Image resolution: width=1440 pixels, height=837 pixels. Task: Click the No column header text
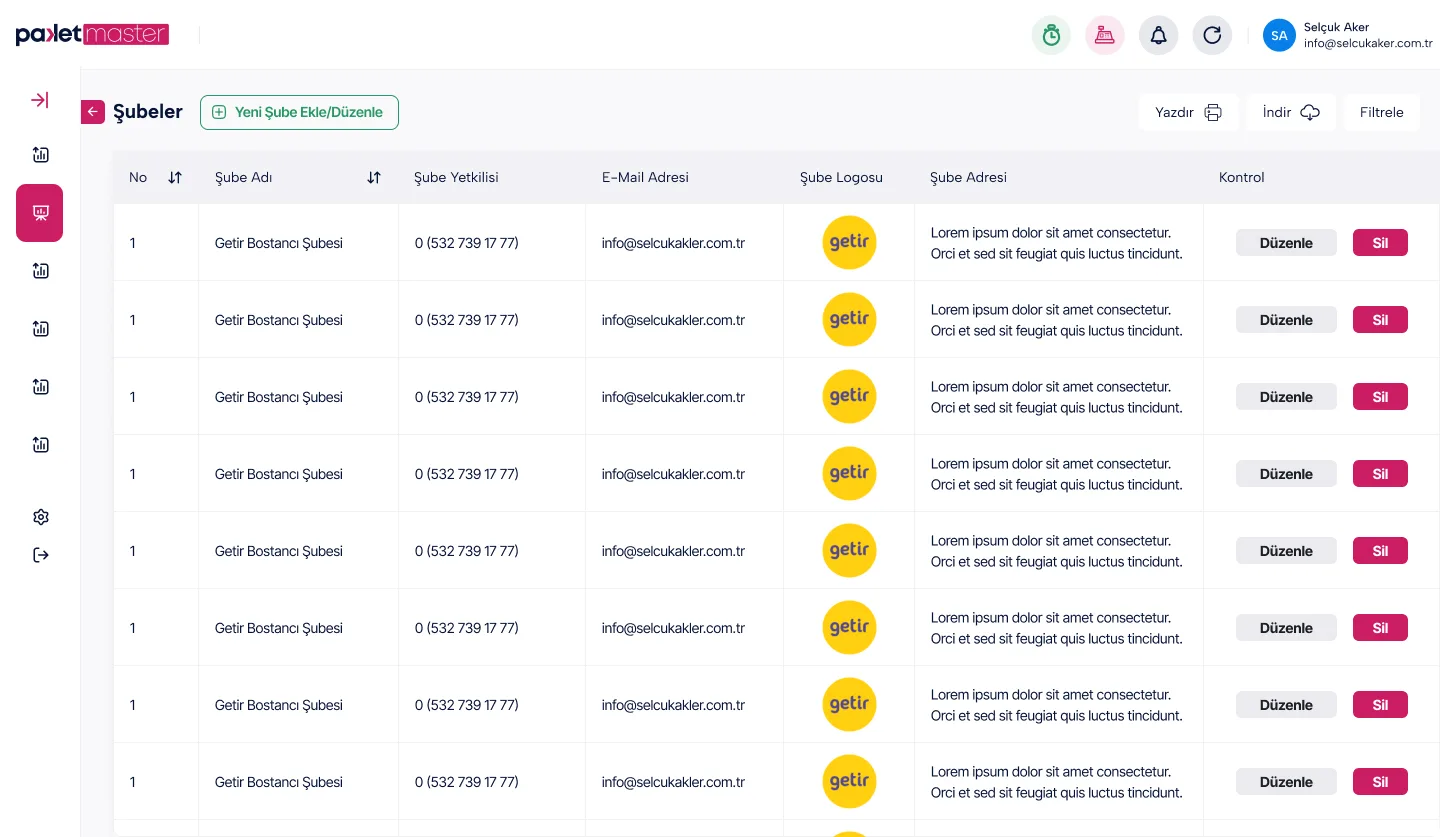tap(138, 178)
